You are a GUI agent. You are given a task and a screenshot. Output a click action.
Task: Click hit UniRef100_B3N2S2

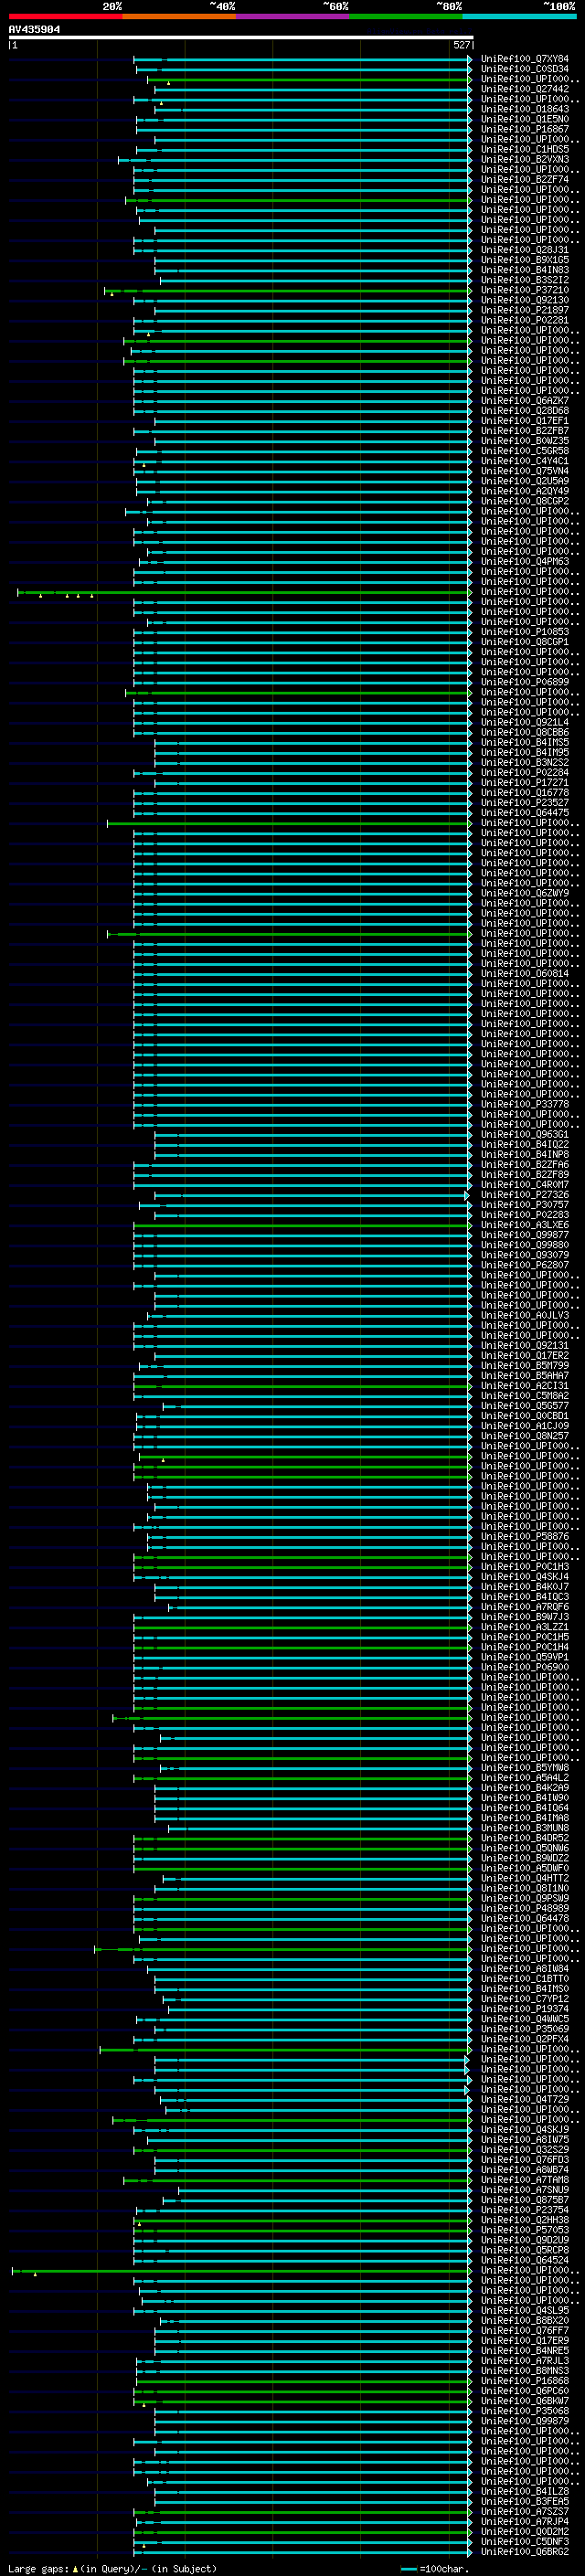(525, 762)
